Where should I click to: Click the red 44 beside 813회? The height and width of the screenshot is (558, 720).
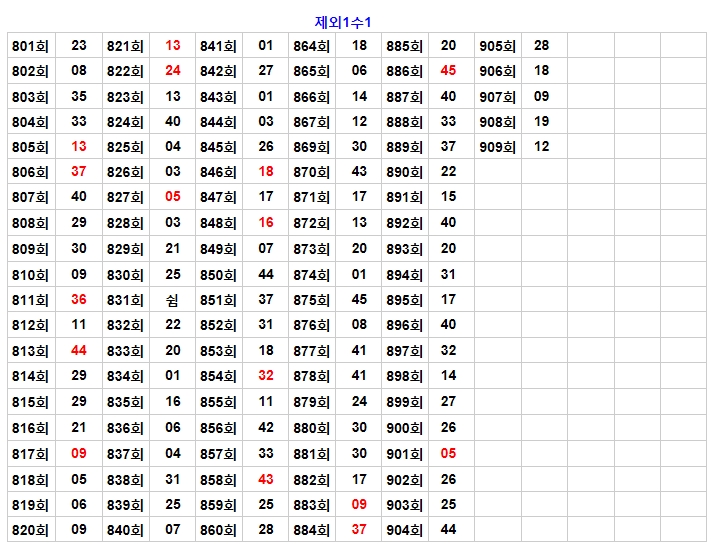[79, 351]
